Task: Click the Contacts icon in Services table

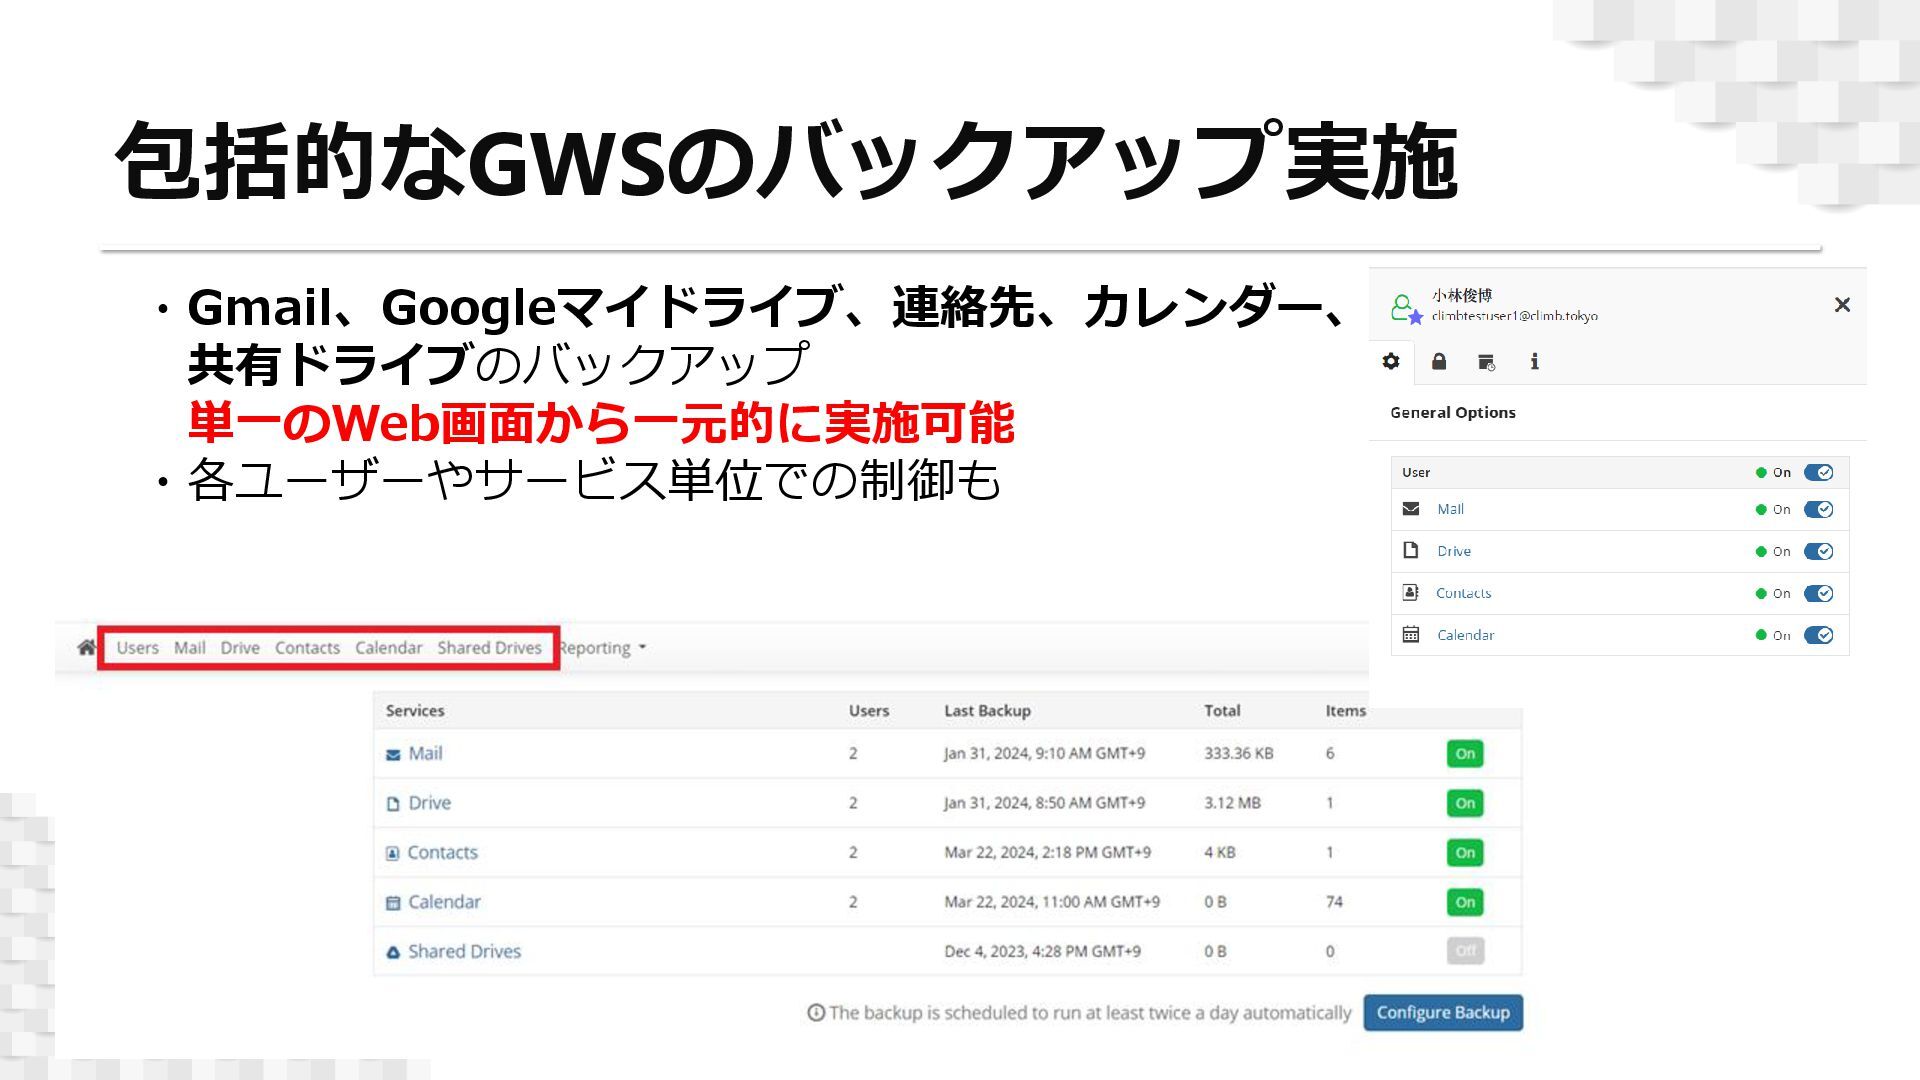Action: coord(393,854)
